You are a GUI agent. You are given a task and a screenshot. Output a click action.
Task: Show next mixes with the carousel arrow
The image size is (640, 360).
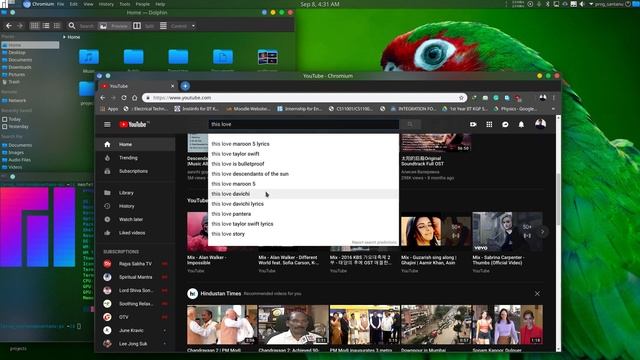[542, 232]
